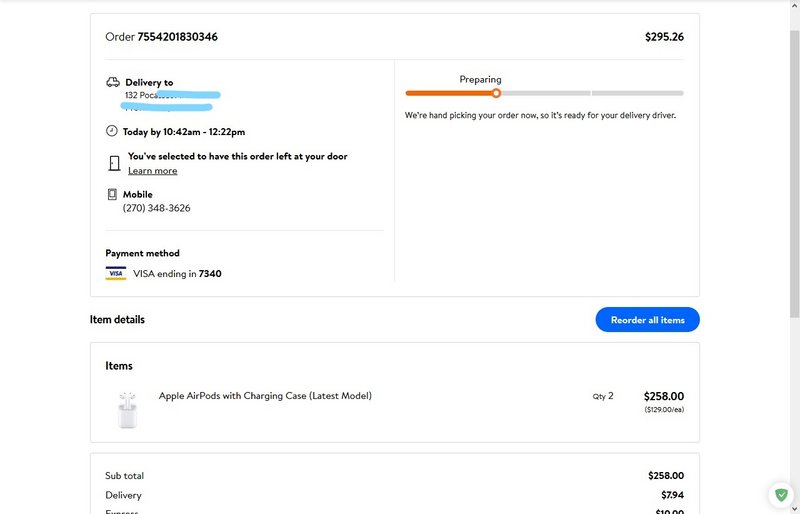Click the order total $295.26
Image resolution: width=800 pixels, height=514 pixels.
664,37
